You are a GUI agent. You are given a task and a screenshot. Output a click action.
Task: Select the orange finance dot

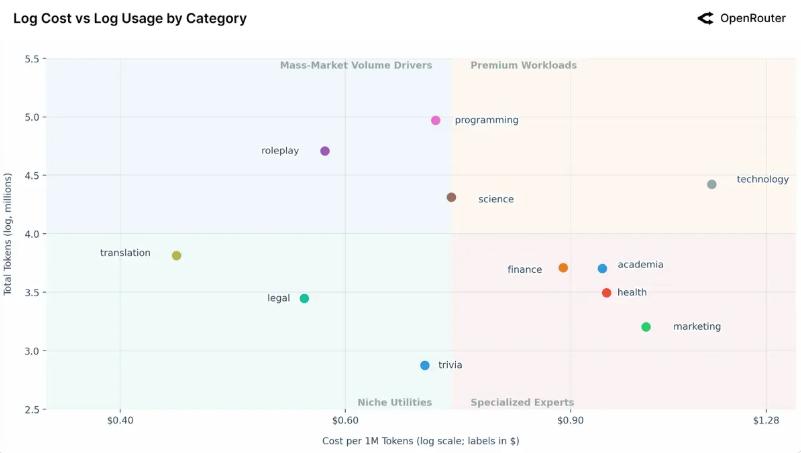click(564, 268)
